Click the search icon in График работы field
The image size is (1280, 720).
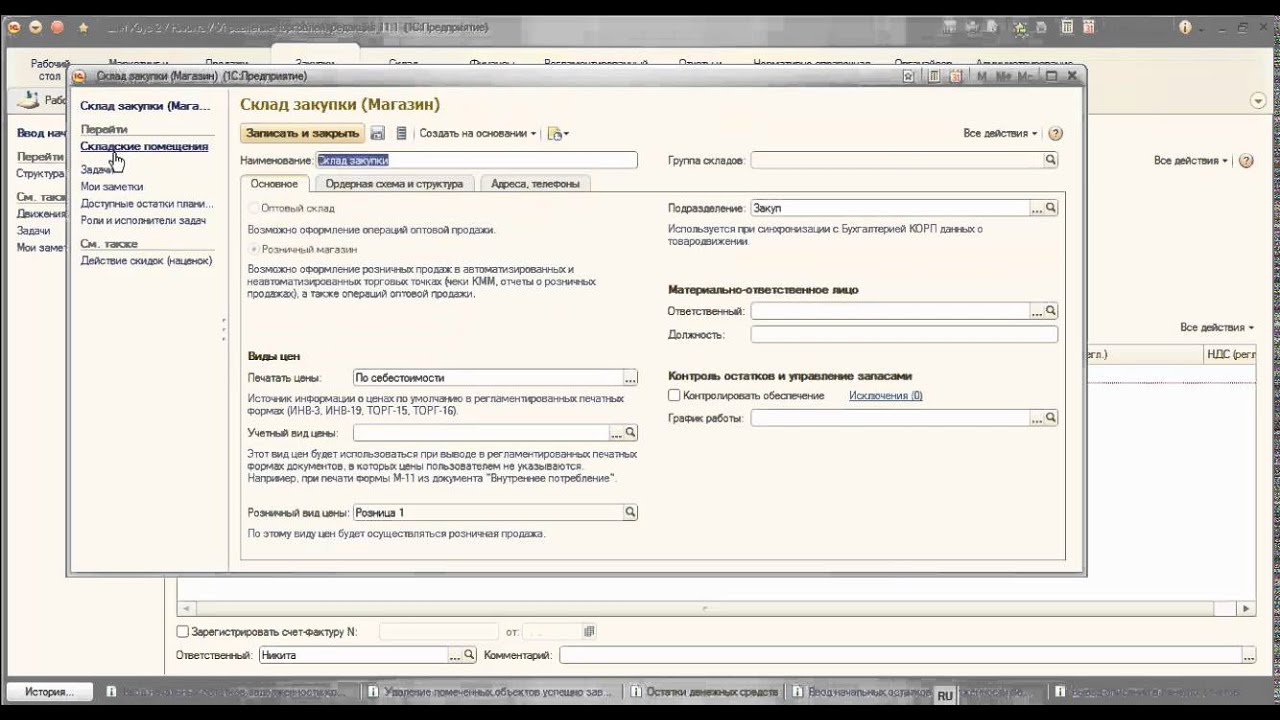1050,418
